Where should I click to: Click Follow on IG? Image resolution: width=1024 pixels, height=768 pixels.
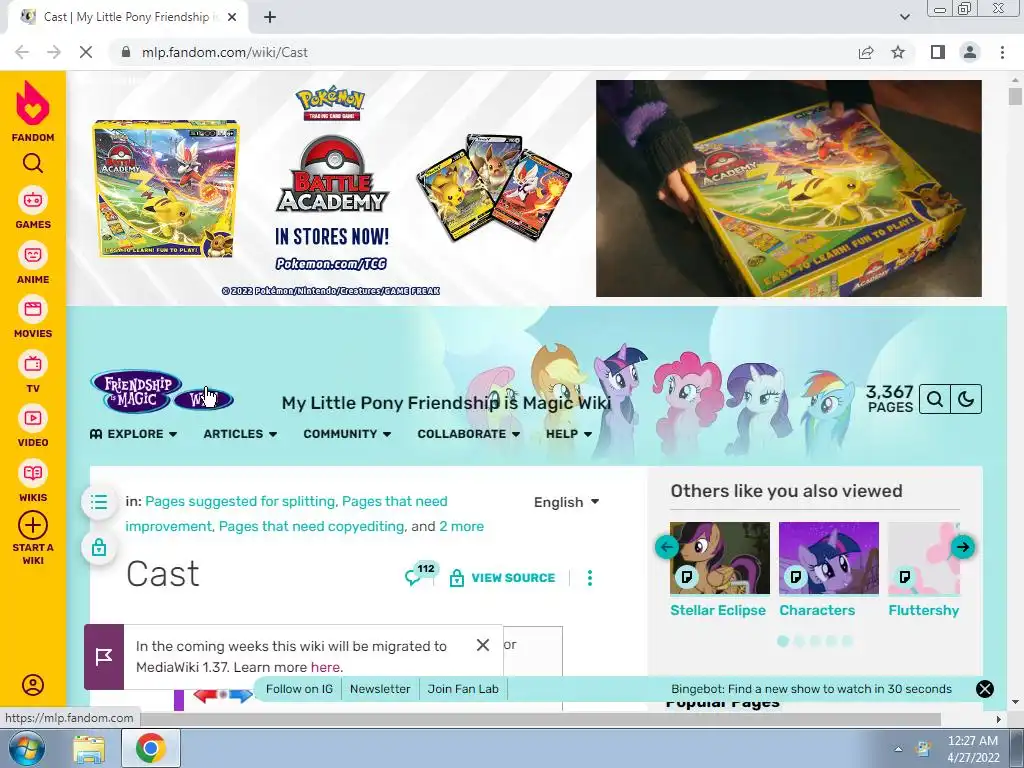coord(299,689)
